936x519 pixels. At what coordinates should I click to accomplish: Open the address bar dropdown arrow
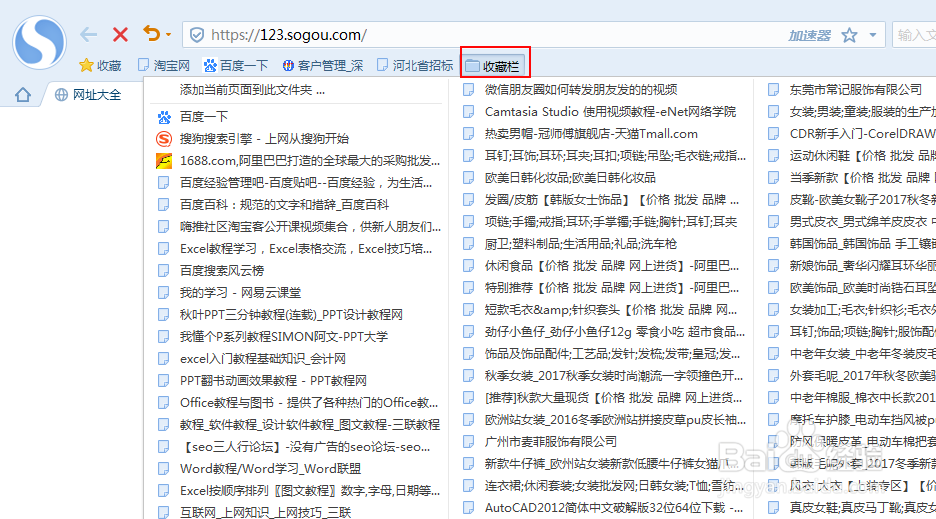click(x=873, y=35)
